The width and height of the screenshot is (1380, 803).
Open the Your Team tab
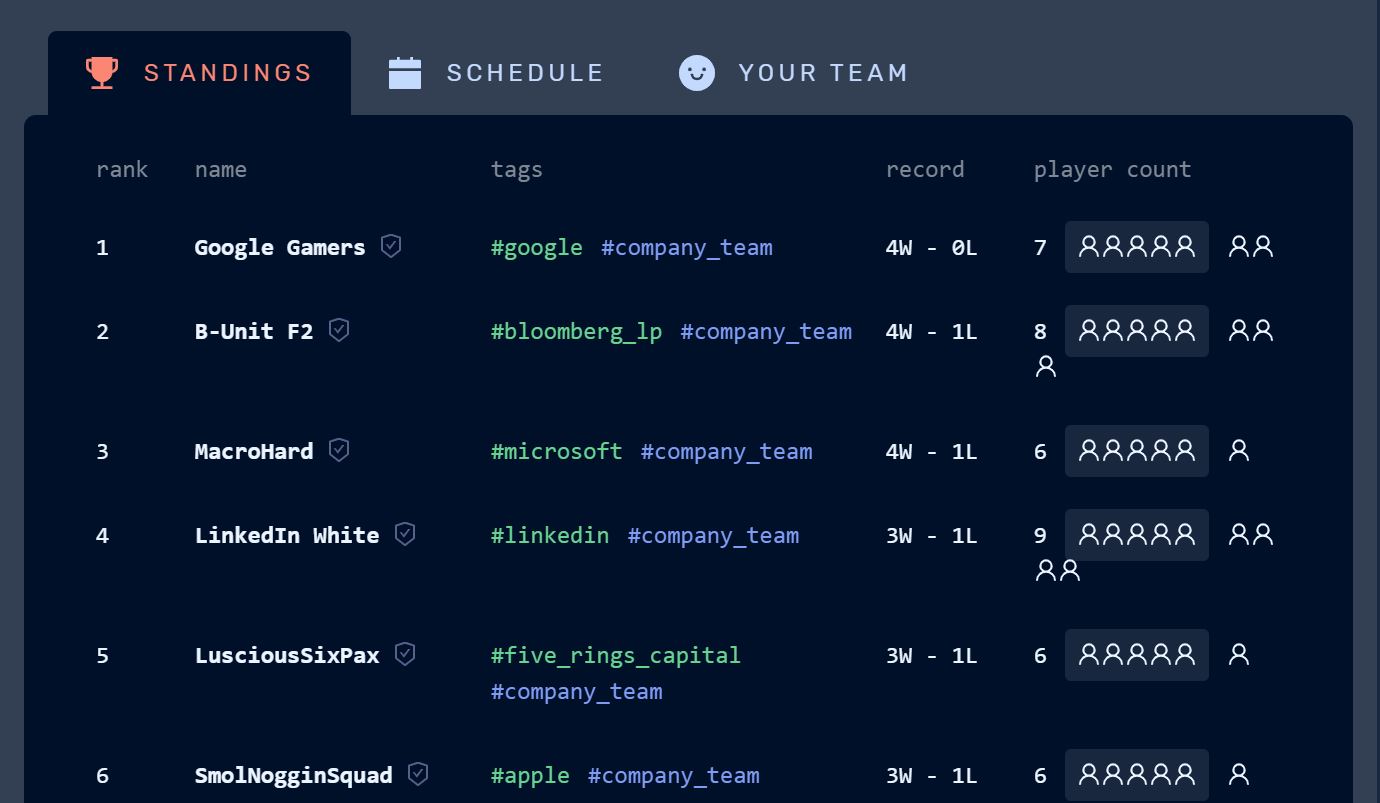point(794,73)
